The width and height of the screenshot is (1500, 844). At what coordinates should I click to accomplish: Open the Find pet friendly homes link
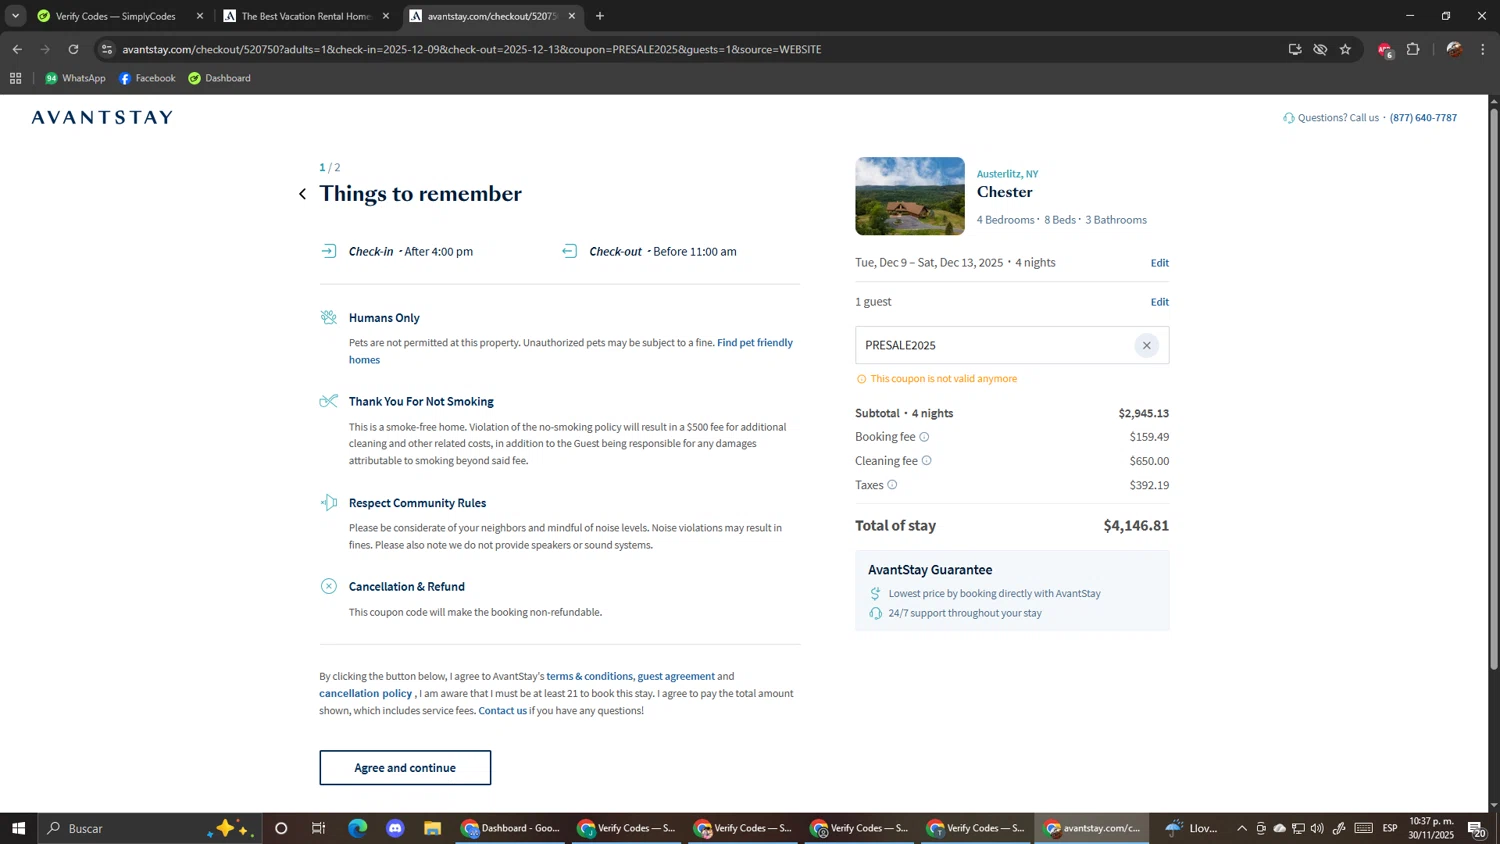tap(571, 351)
